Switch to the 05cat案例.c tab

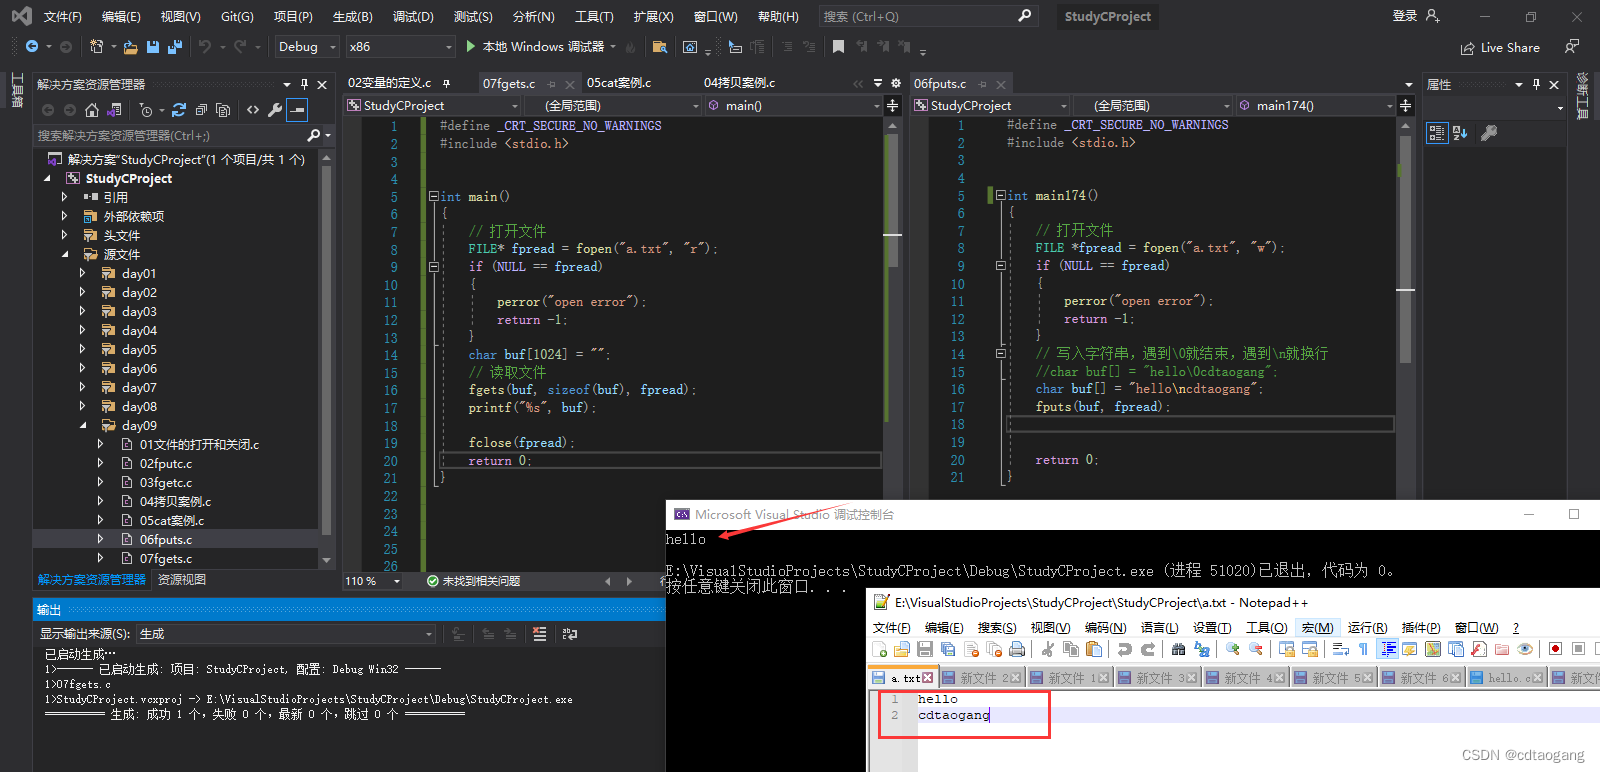tap(619, 83)
